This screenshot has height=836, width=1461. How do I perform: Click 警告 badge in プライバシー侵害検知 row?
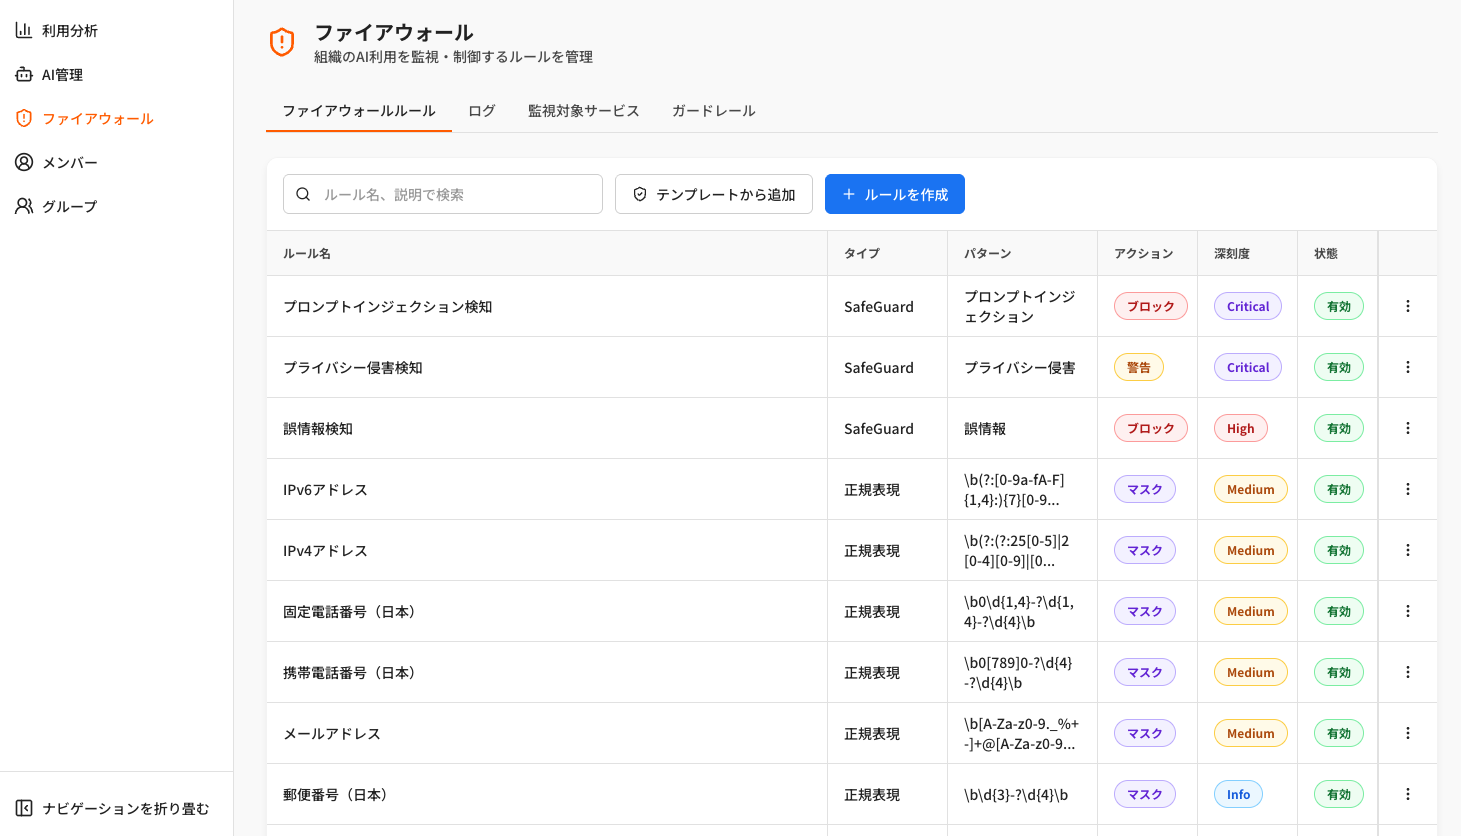click(x=1139, y=368)
